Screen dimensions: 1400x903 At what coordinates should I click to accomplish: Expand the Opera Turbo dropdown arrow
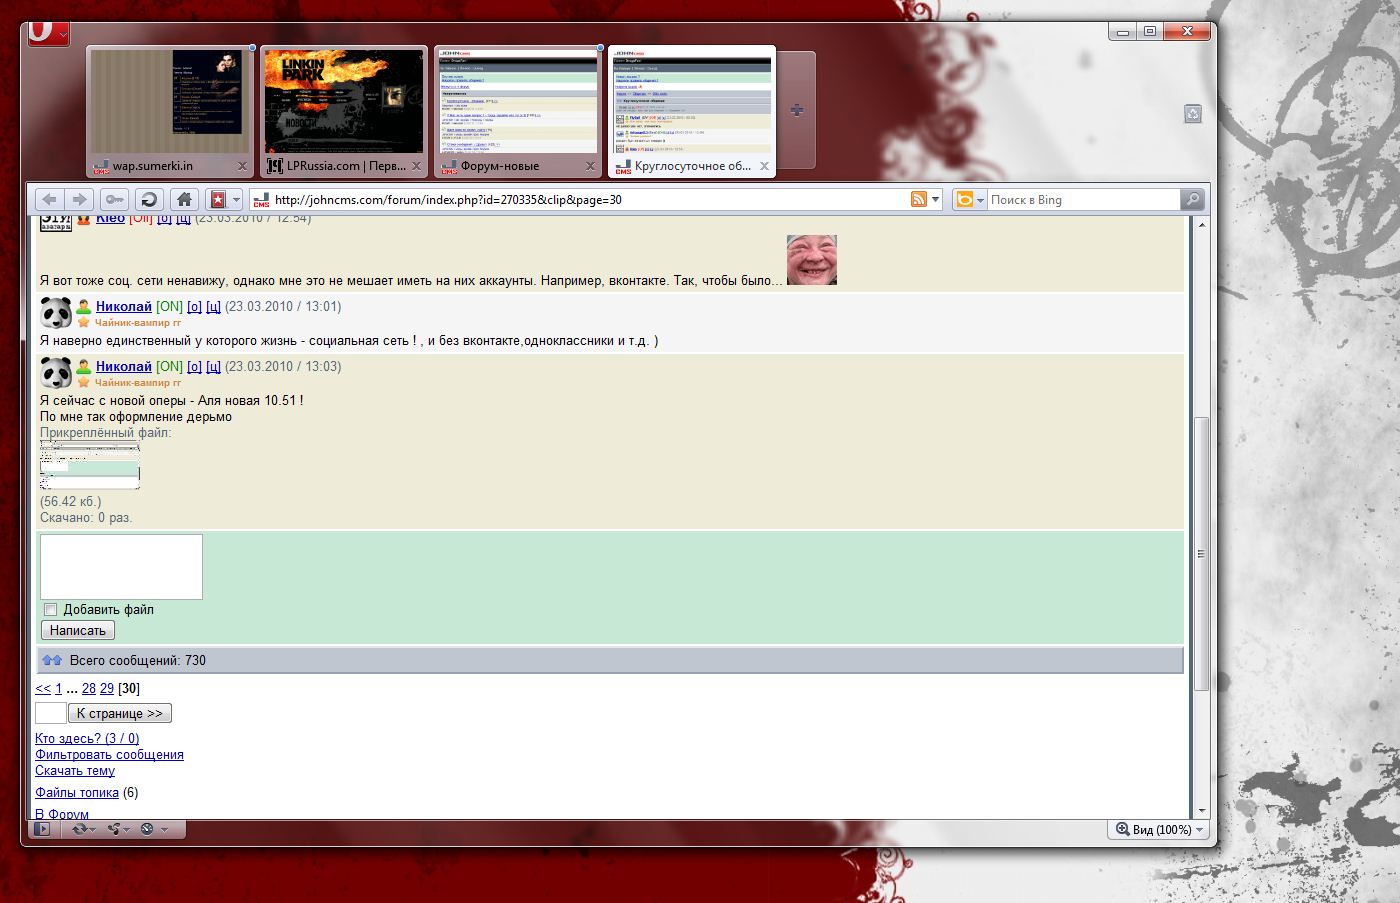click(x=164, y=829)
